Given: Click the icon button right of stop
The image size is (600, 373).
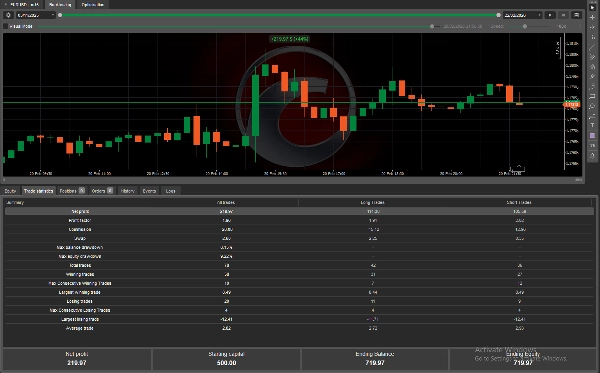Looking at the screenshot, I should 576,15.
